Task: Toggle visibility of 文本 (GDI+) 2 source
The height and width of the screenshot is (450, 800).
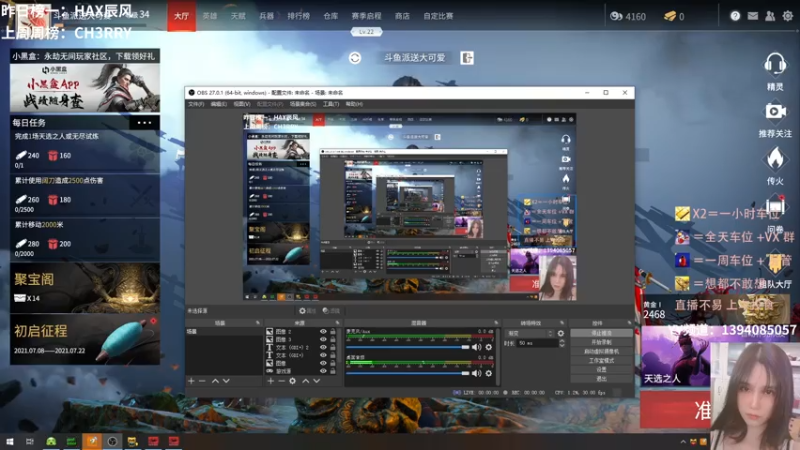Action: click(323, 347)
